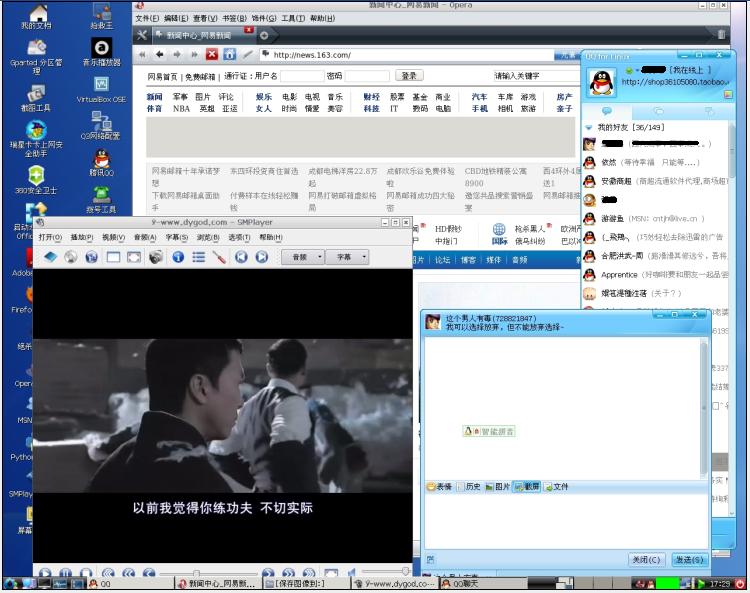Click the SMPlayer pause button

click(66, 572)
